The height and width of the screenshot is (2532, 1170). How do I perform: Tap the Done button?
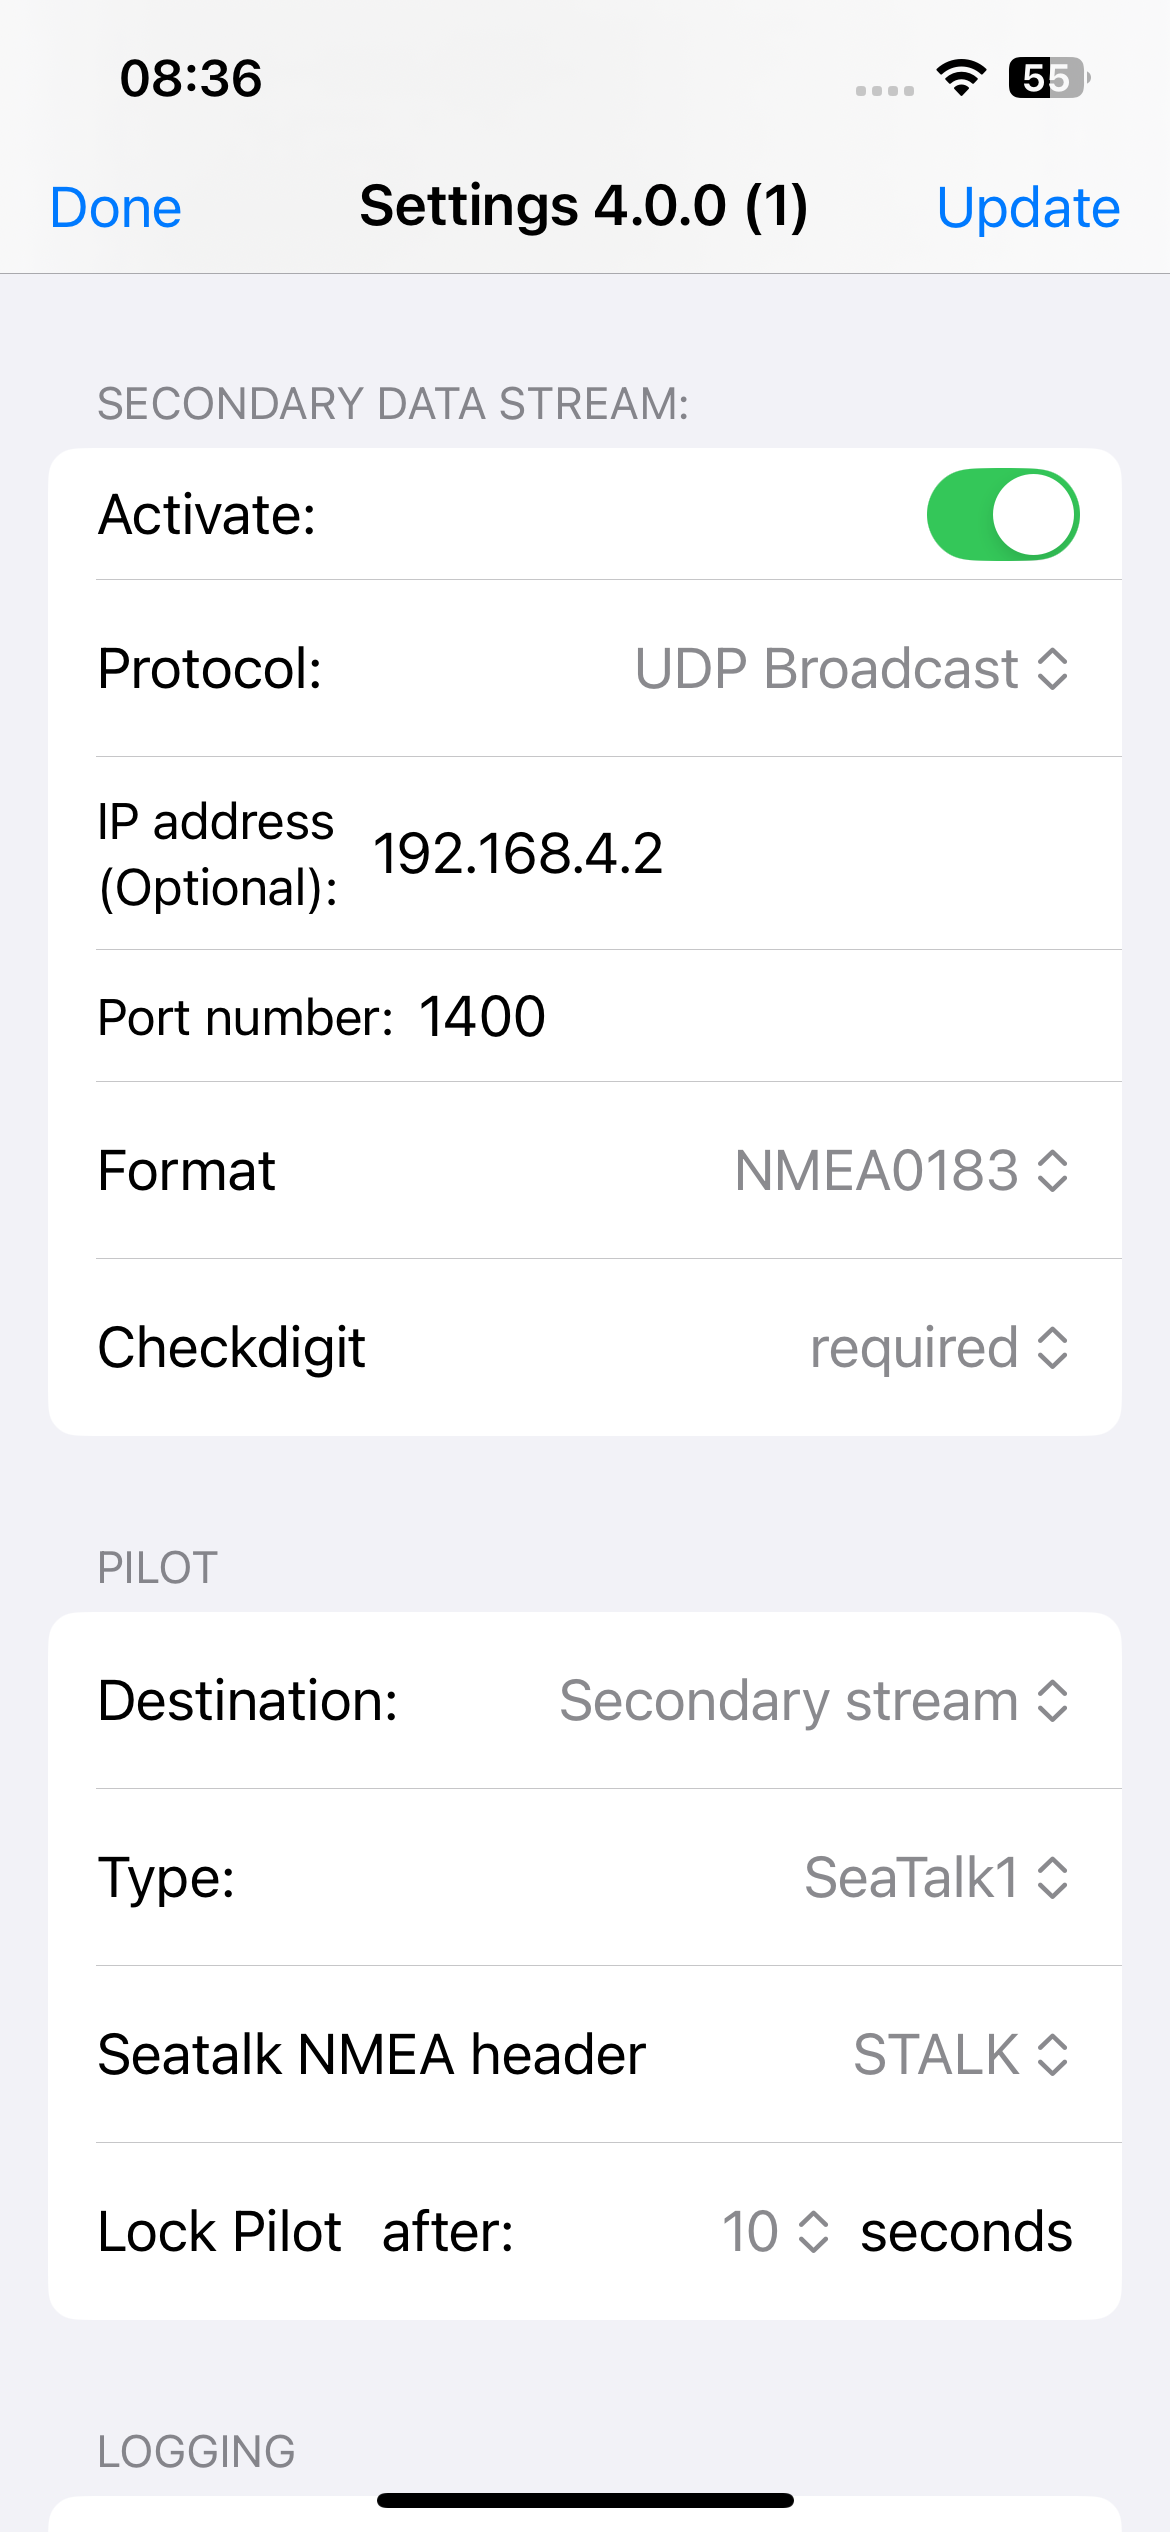coord(116,208)
